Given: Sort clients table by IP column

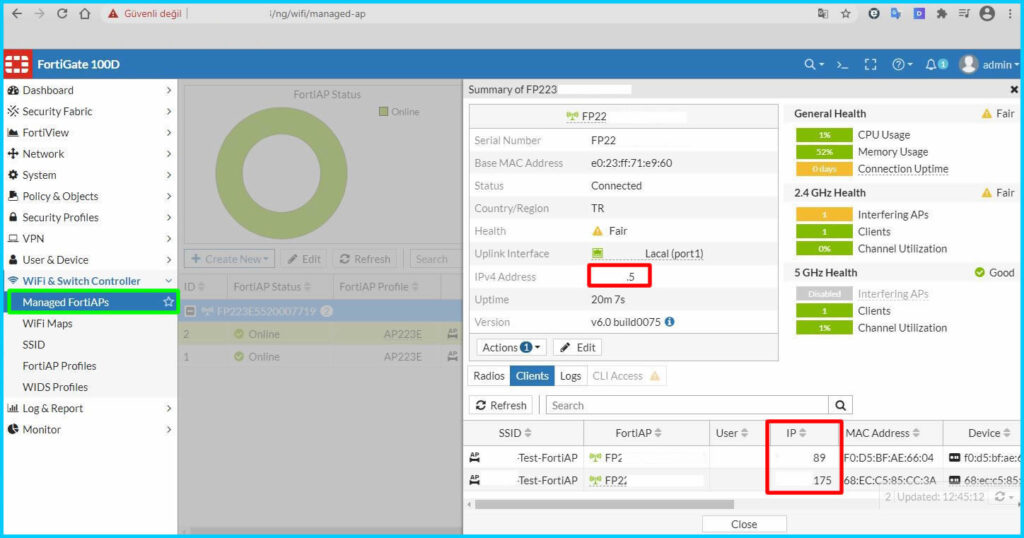Looking at the screenshot, I should point(796,433).
